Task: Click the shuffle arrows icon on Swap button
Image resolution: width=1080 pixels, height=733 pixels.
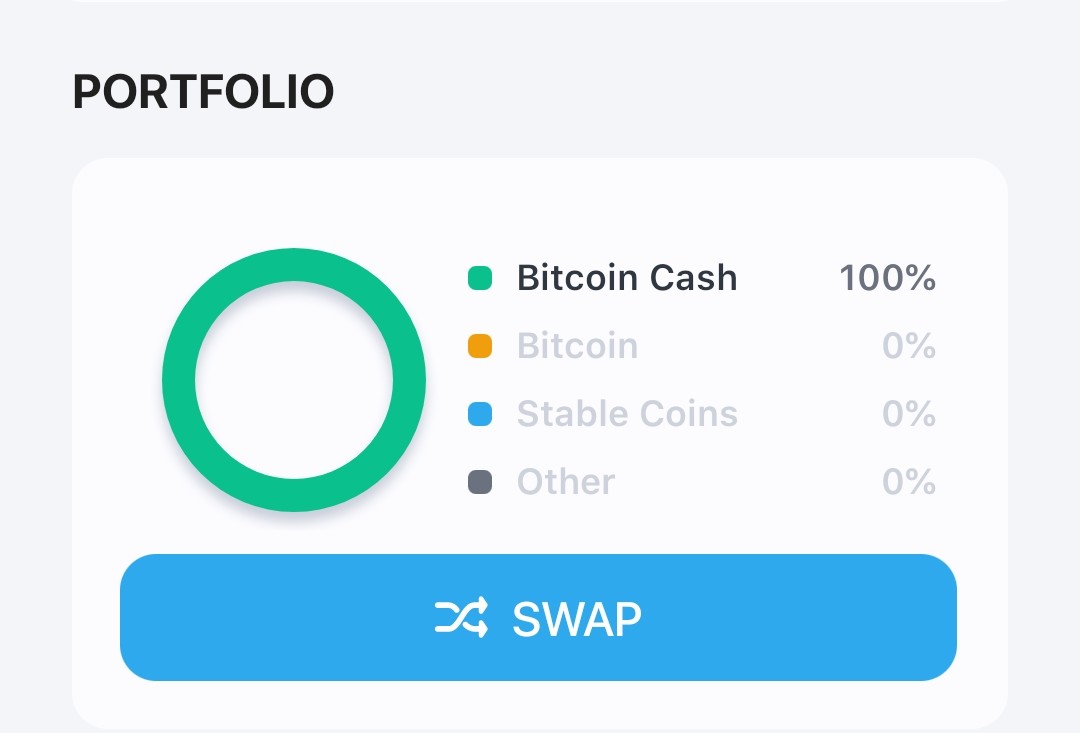Action: [x=461, y=617]
